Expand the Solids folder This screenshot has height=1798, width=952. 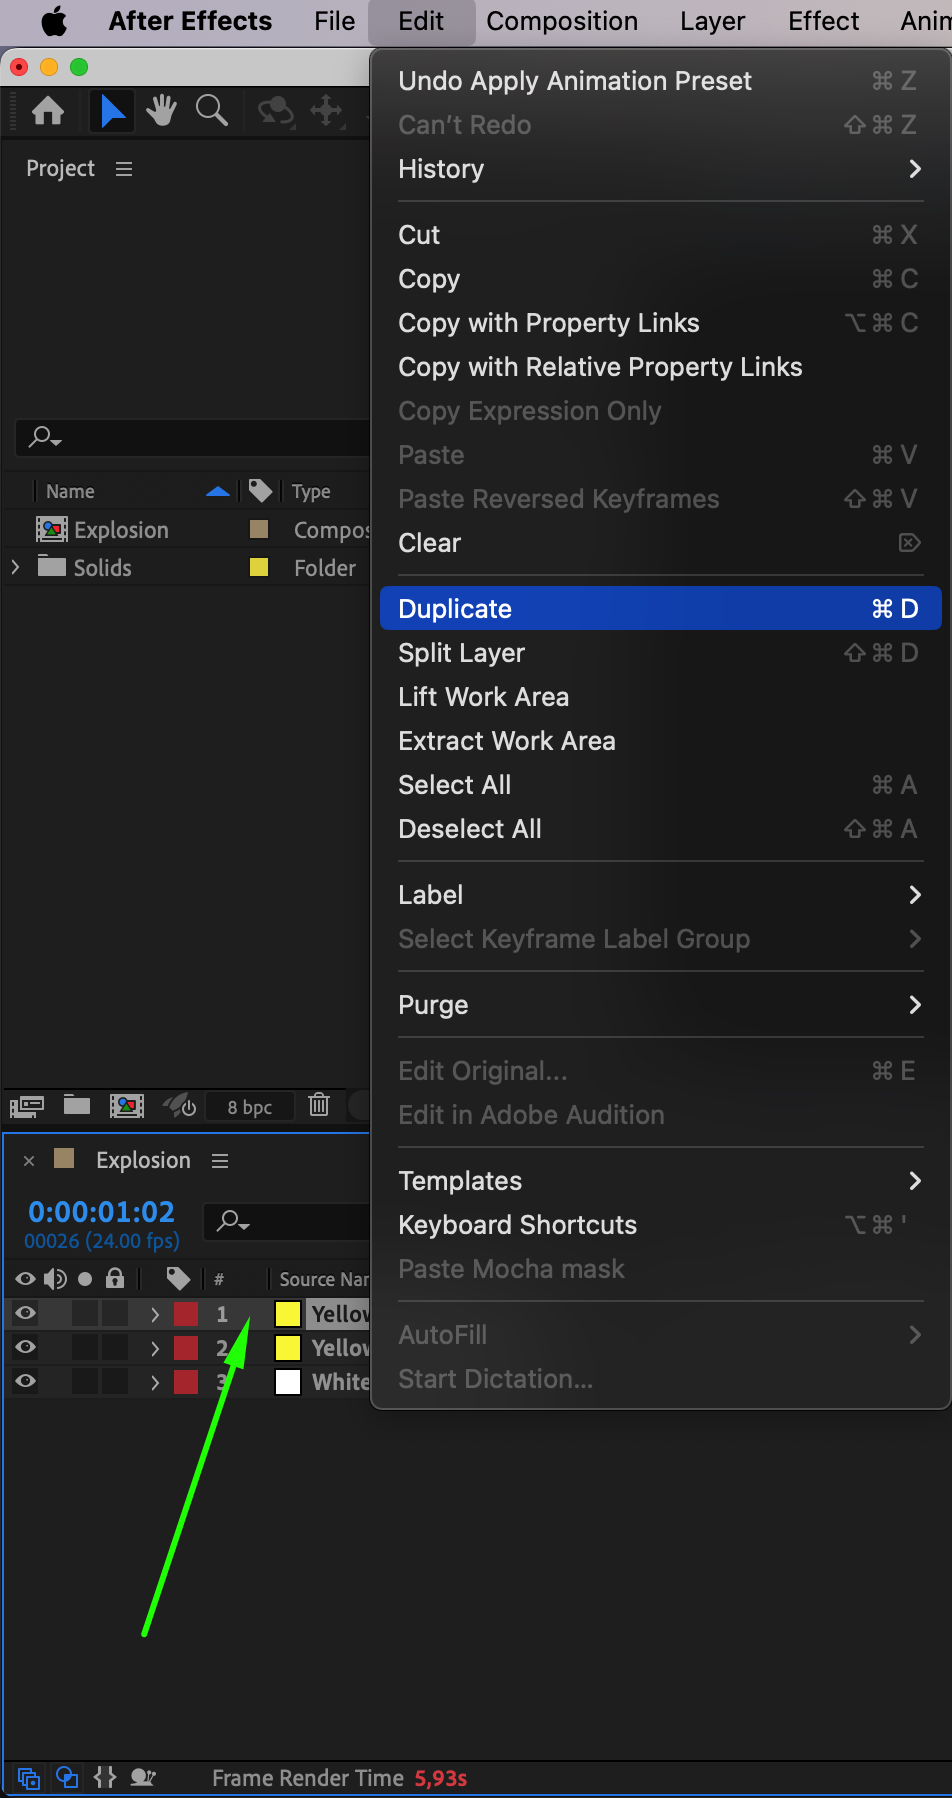click(15, 567)
